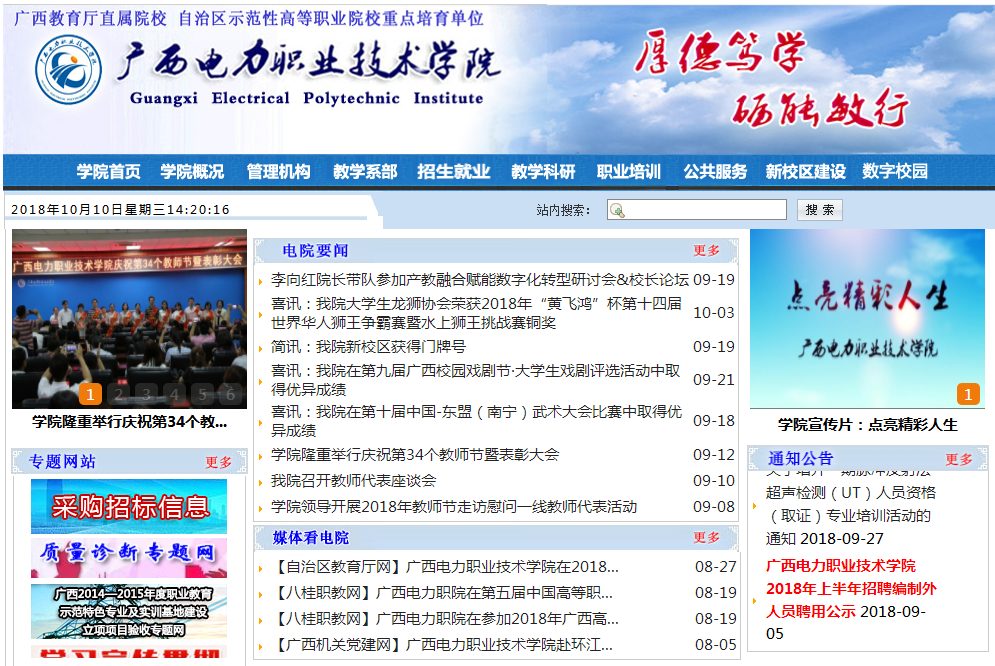Click 更多 in 媒体看电院 section

[706, 538]
